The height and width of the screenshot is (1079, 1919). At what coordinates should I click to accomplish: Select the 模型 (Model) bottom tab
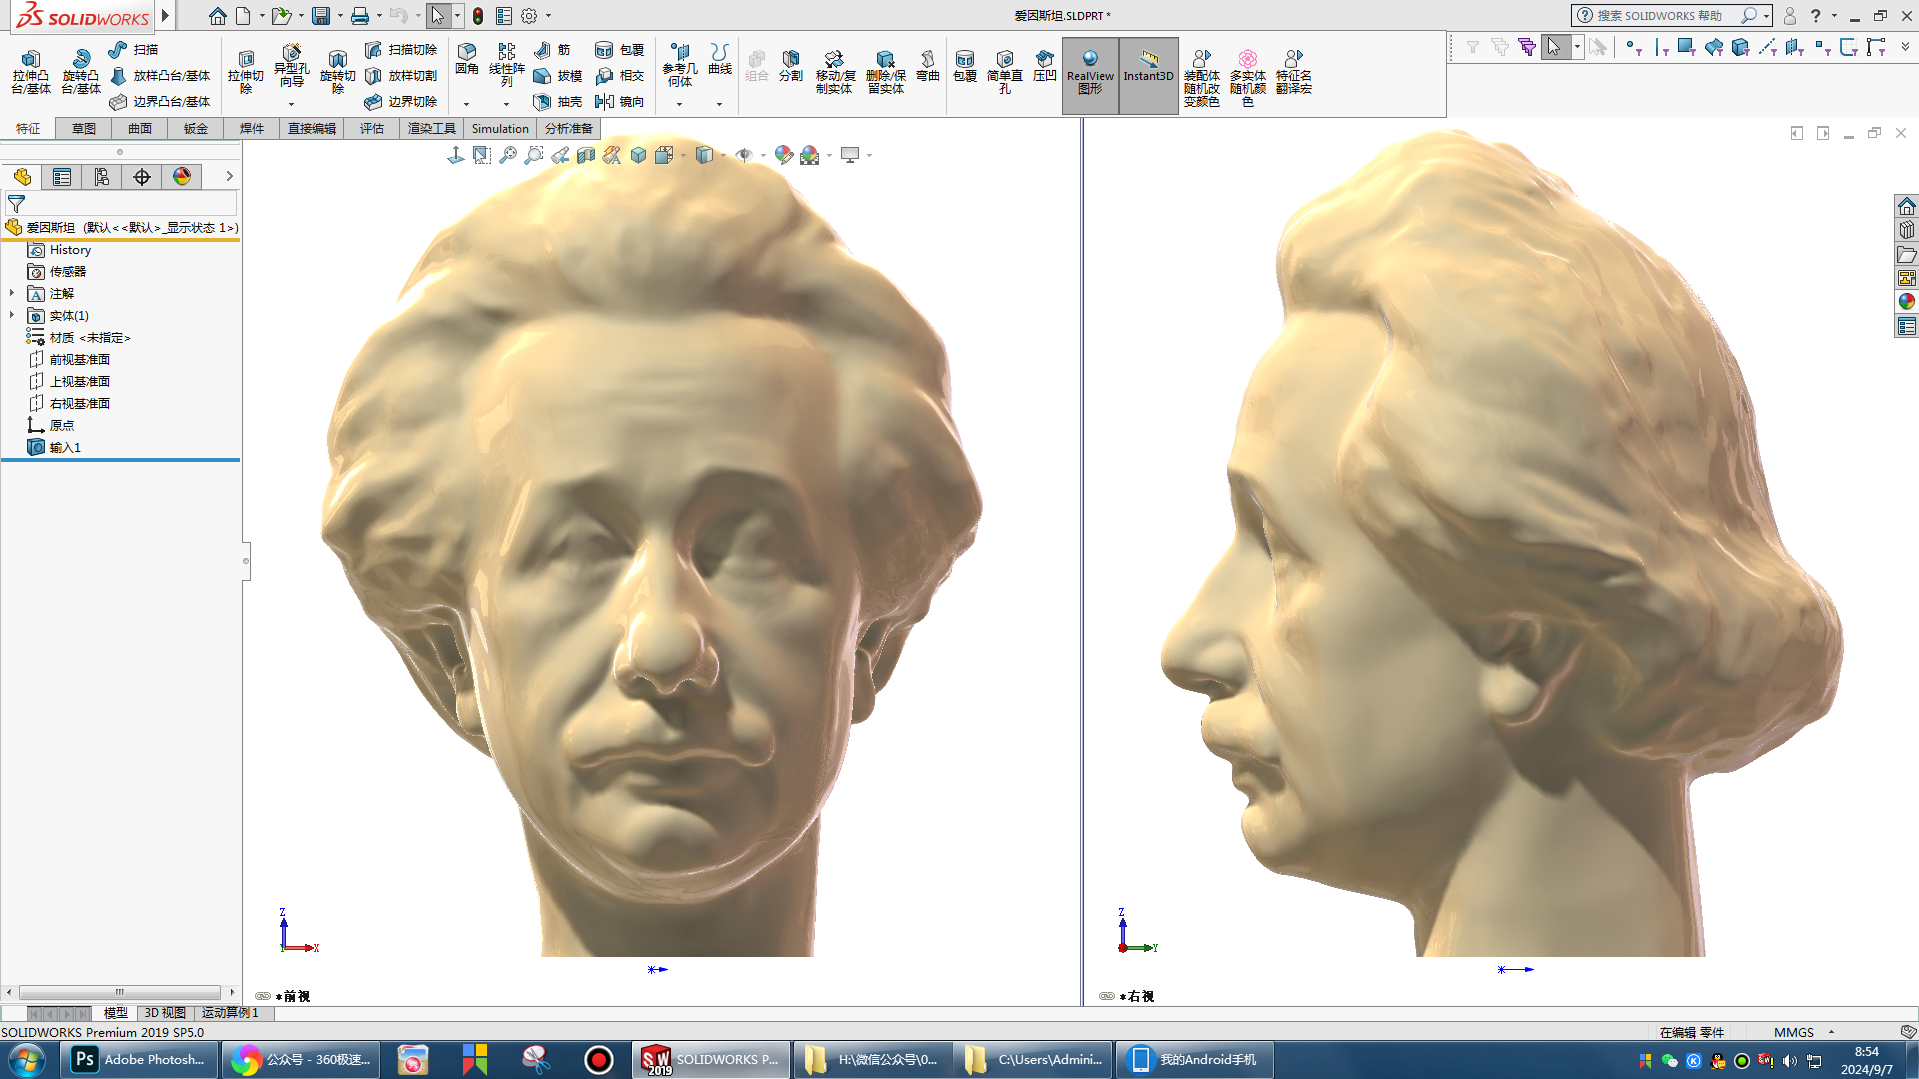click(x=116, y=1013)
